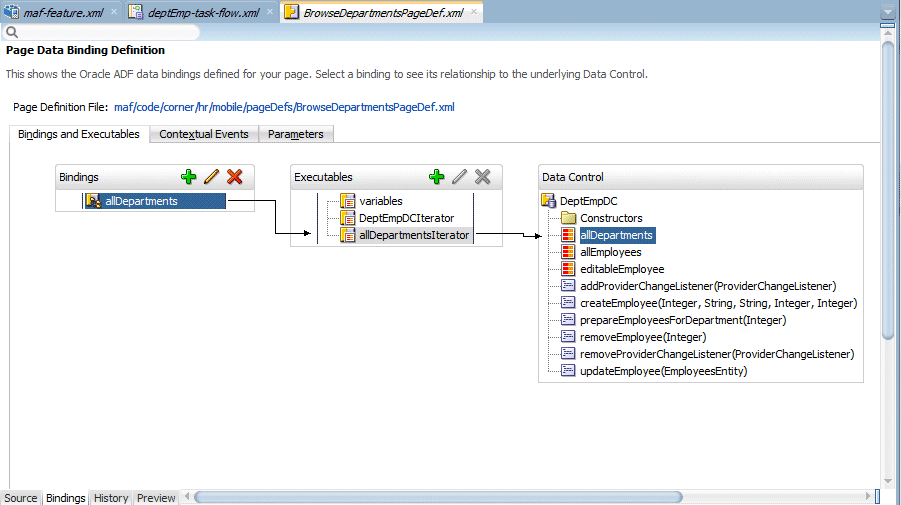
Task: Open the page definition file link
Action: coord(284,107)
